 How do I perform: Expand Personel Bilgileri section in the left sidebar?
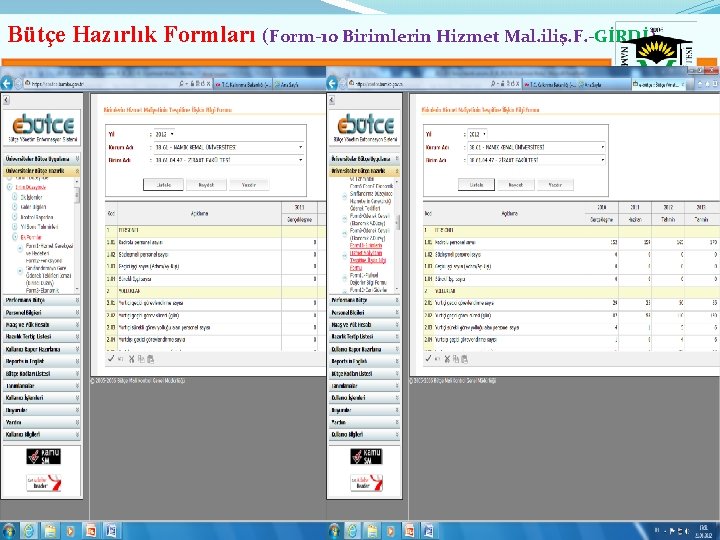coord(42,312)
